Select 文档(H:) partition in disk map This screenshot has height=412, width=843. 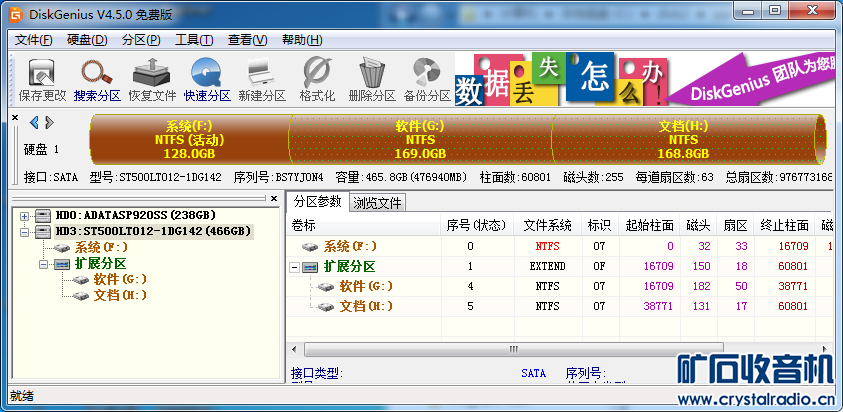(x=685, y=139)
